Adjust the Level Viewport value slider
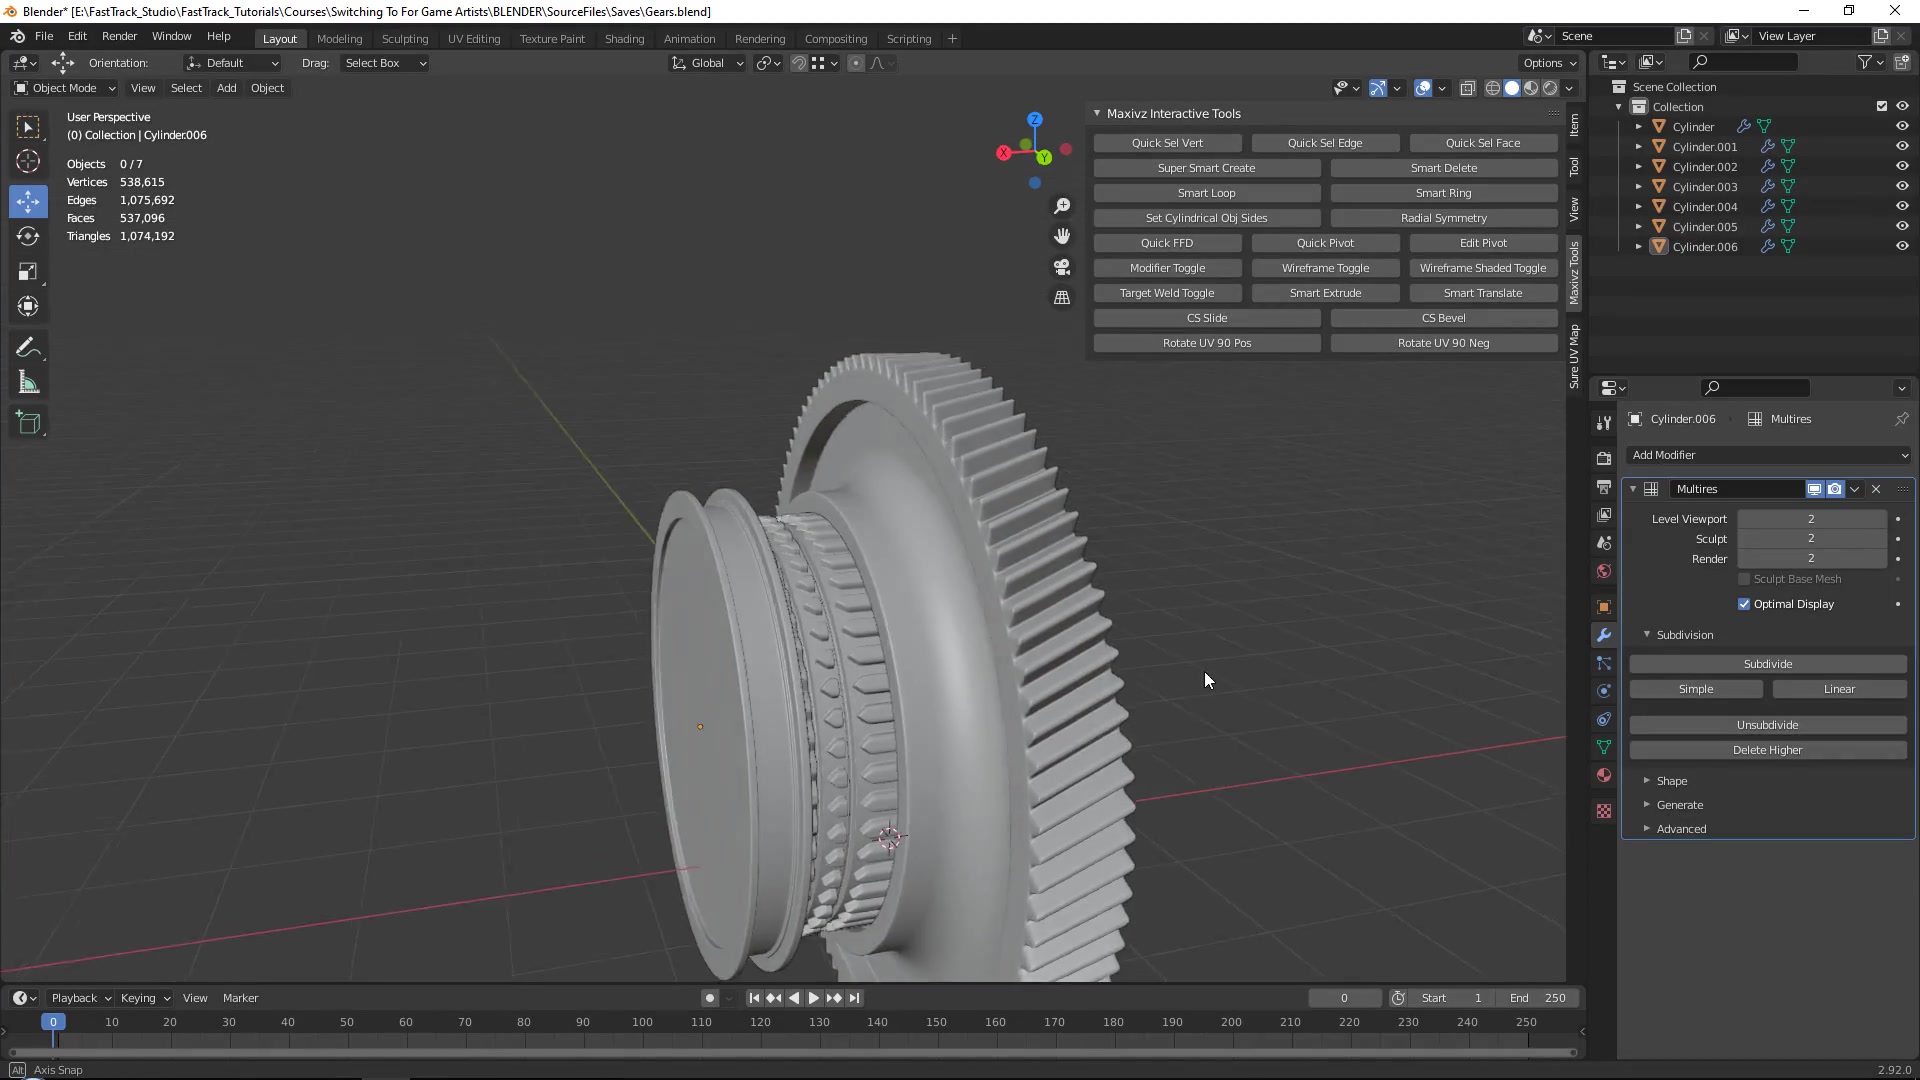This screenshot has width=1920, height=1080. pos(1811,519)
